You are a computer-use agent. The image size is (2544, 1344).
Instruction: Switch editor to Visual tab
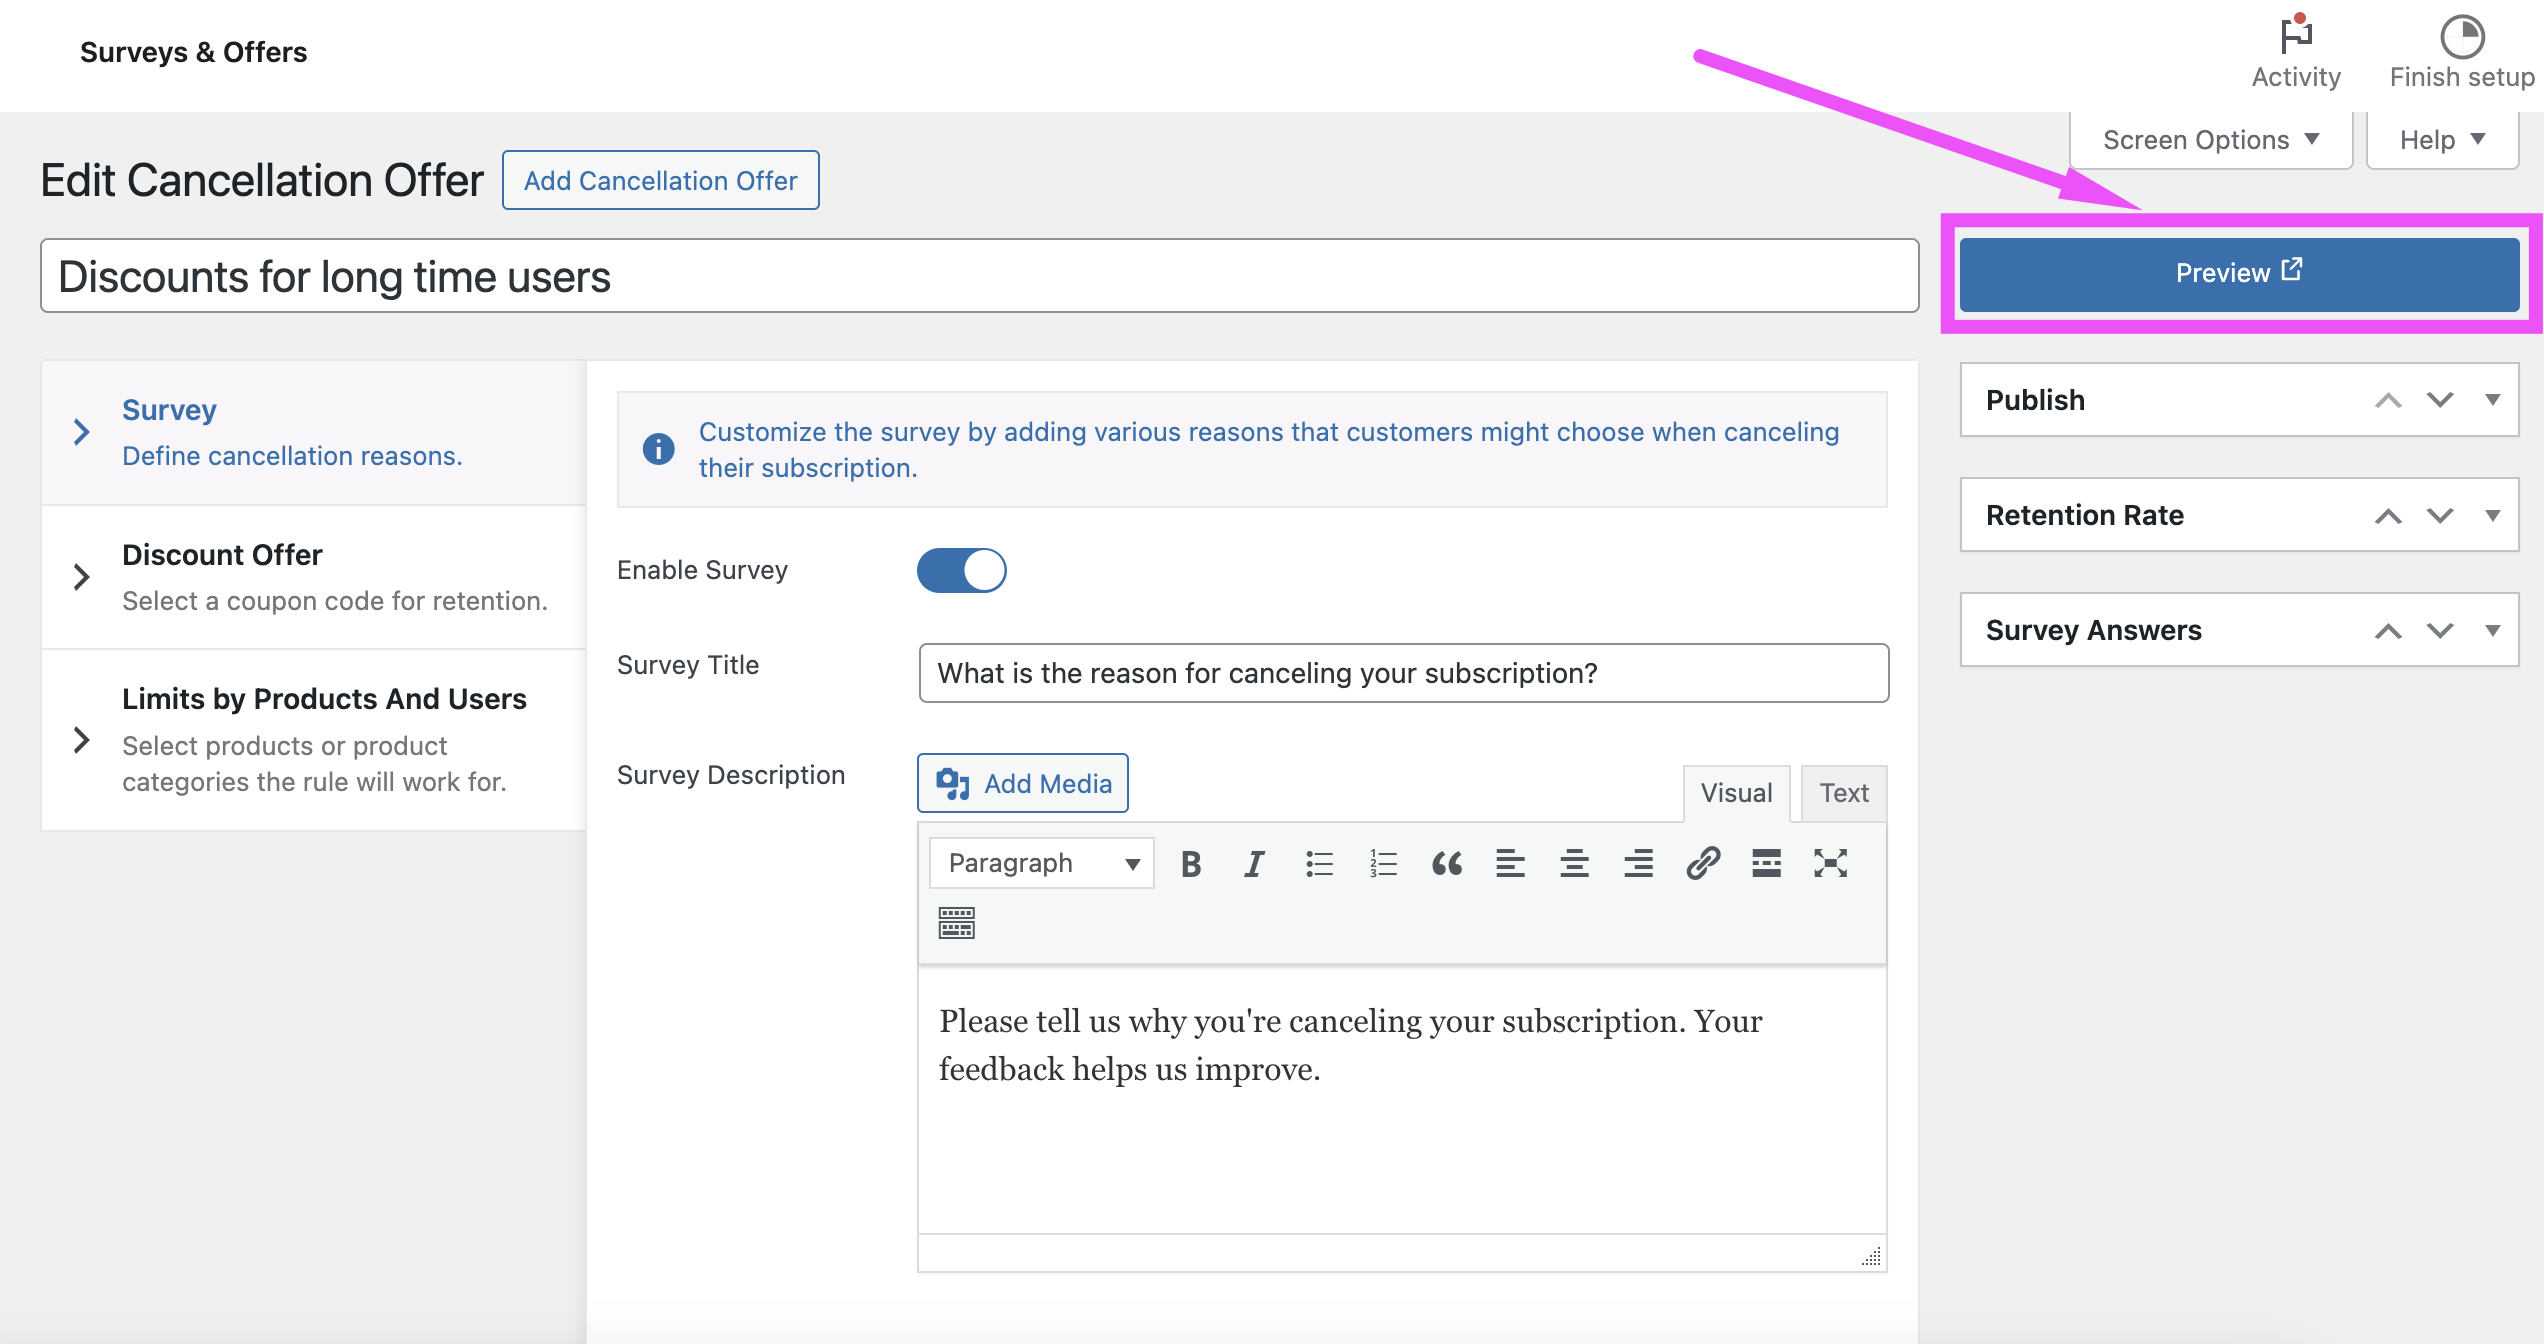[1736, 793]
